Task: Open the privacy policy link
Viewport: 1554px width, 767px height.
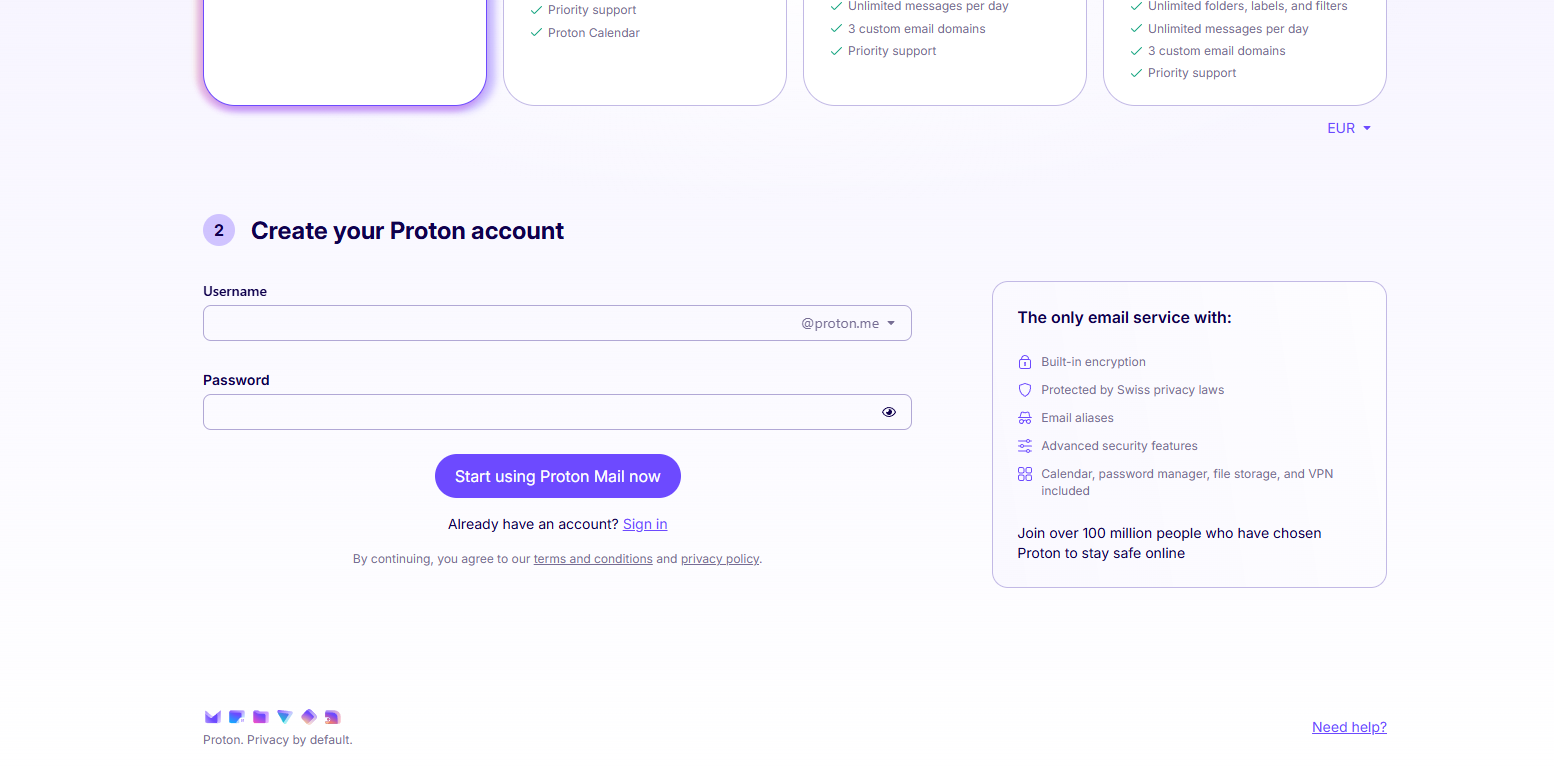Action: (x=720, y=559)
